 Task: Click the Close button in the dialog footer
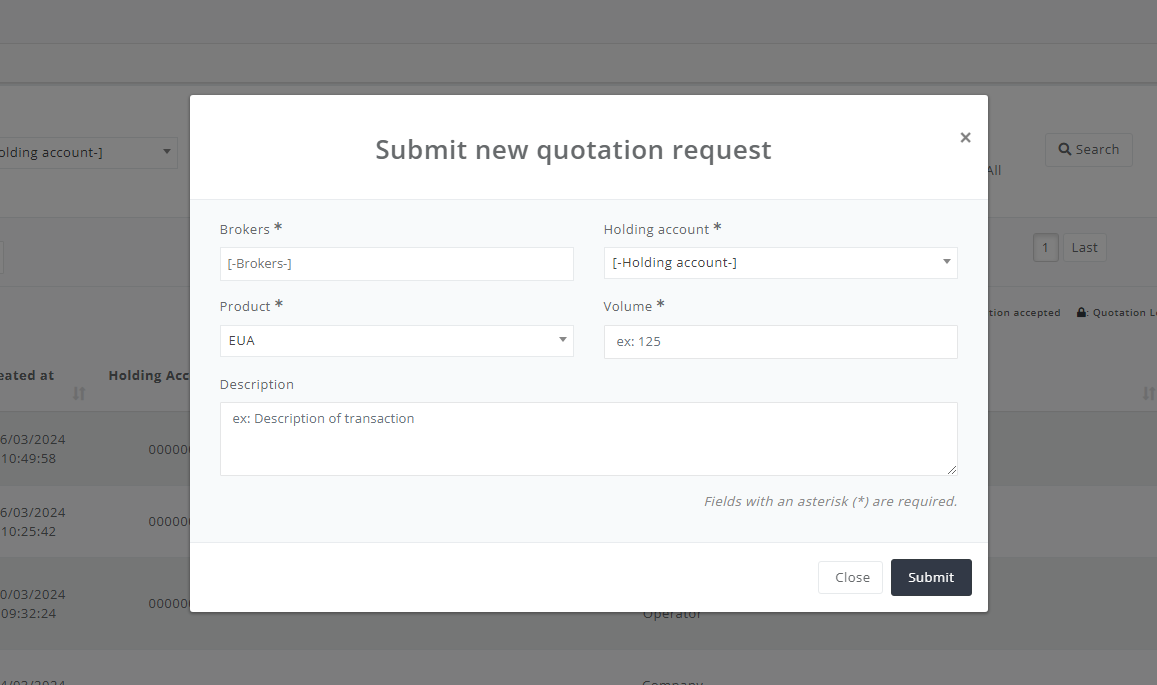(x=850, y=577)
